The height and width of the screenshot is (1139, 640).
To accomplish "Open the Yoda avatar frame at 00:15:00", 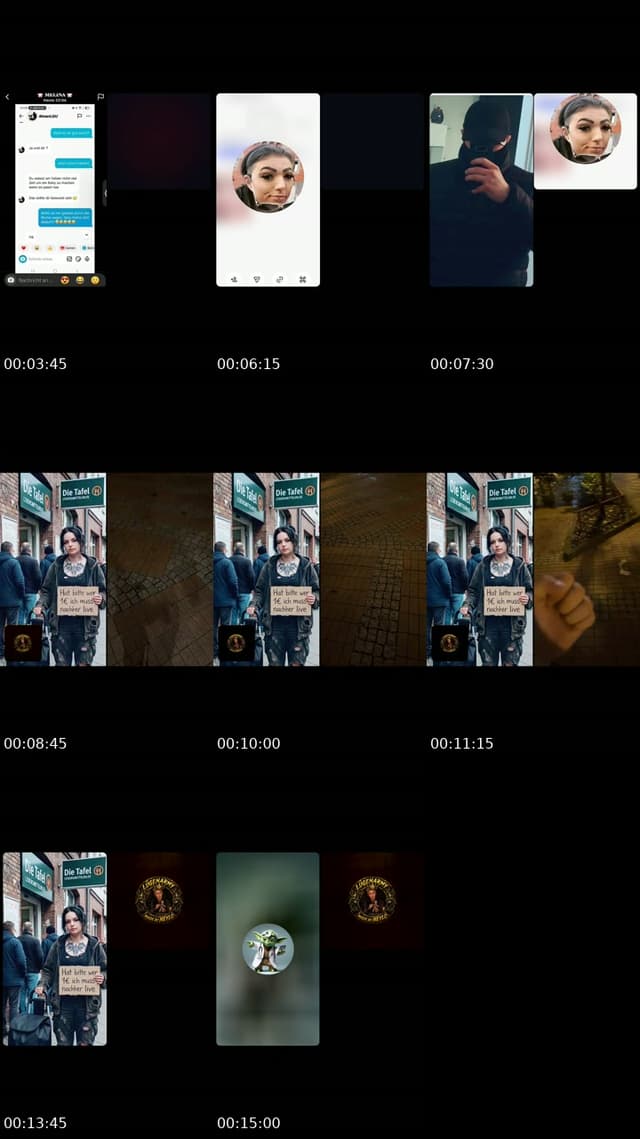I will point(267,949).
